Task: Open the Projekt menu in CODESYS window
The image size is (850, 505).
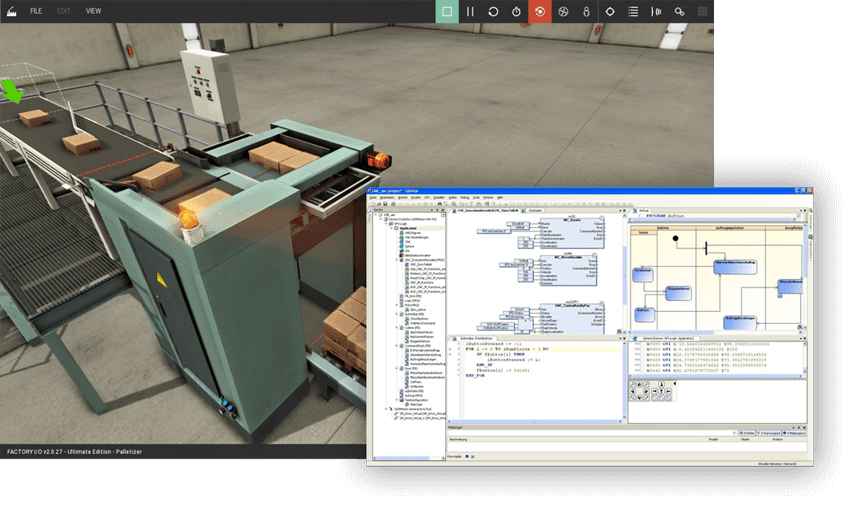Action: click(x=415, y=198)
